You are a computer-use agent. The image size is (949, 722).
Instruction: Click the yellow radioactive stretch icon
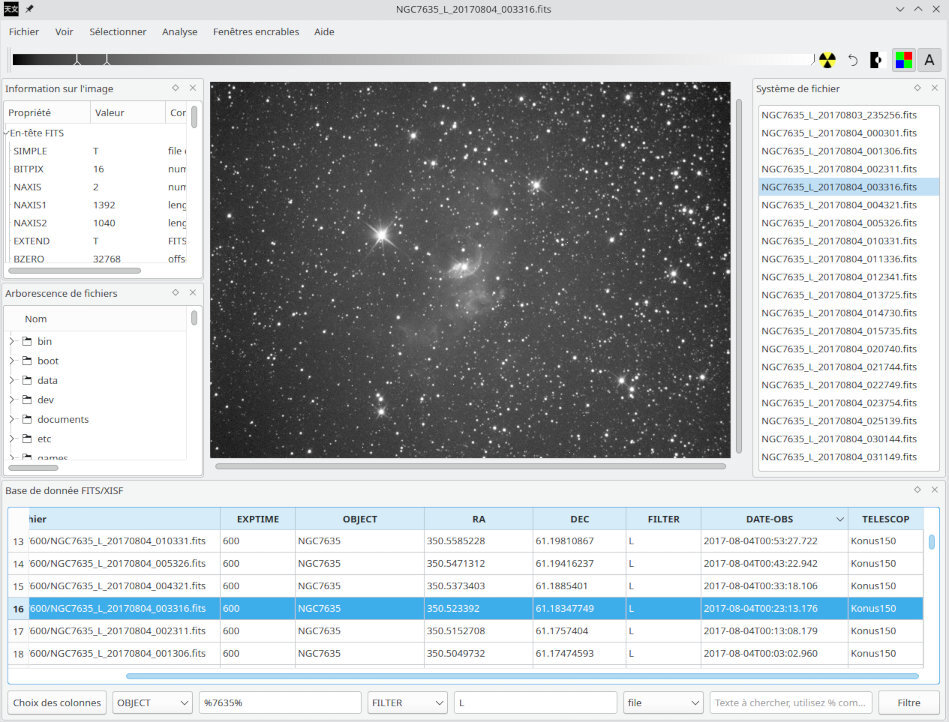[x=827, y=60]
